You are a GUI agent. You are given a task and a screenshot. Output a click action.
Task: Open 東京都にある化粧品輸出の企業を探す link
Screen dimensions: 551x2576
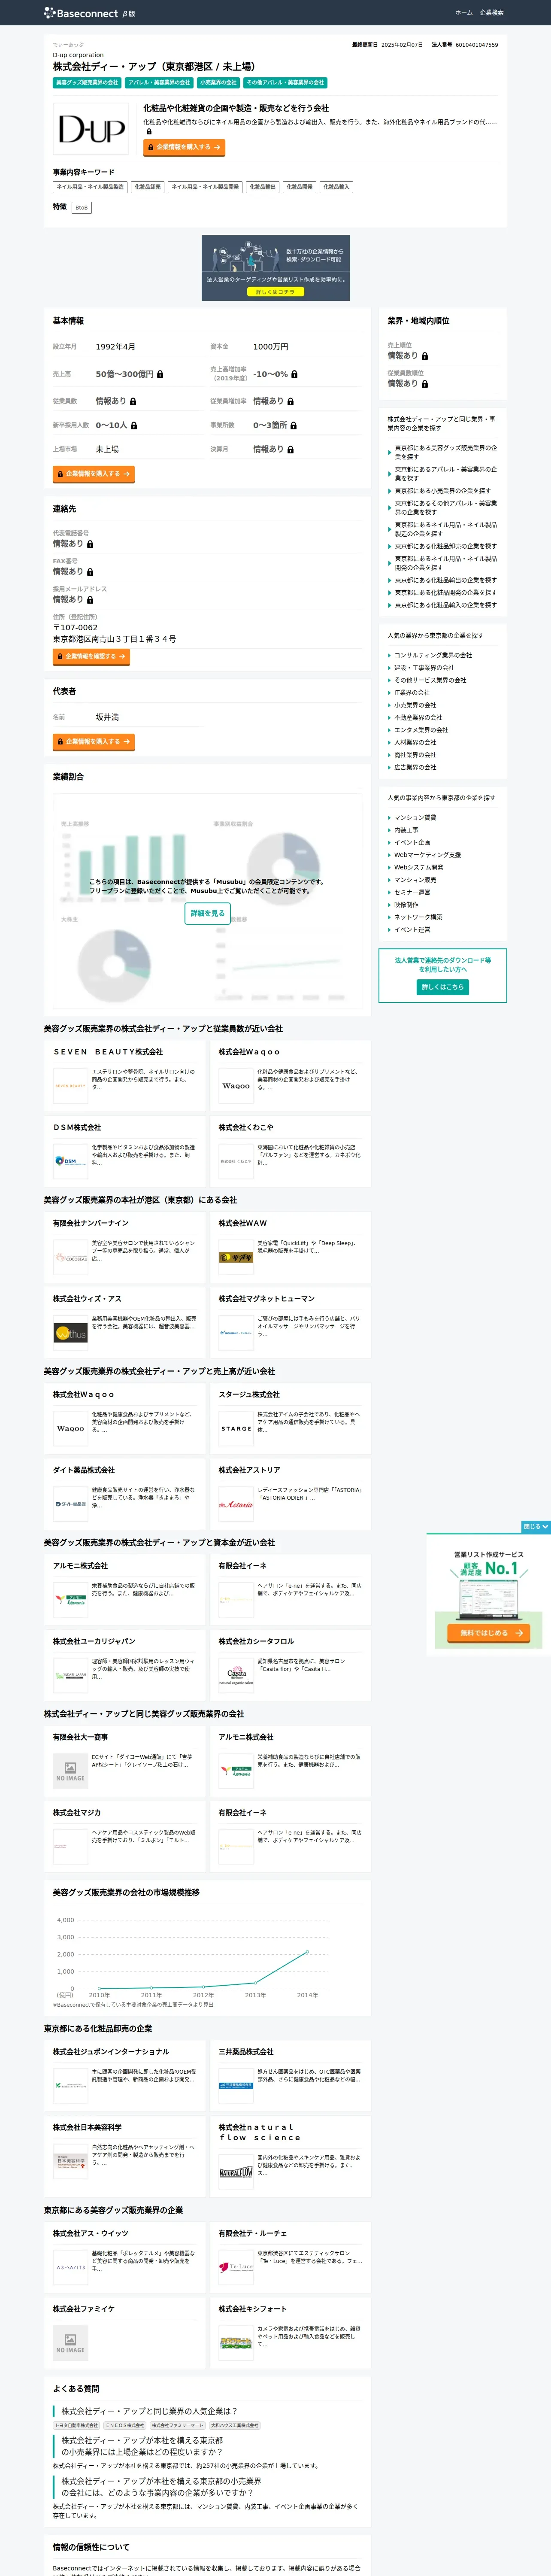pyautogui.click(x=445, y=580)
